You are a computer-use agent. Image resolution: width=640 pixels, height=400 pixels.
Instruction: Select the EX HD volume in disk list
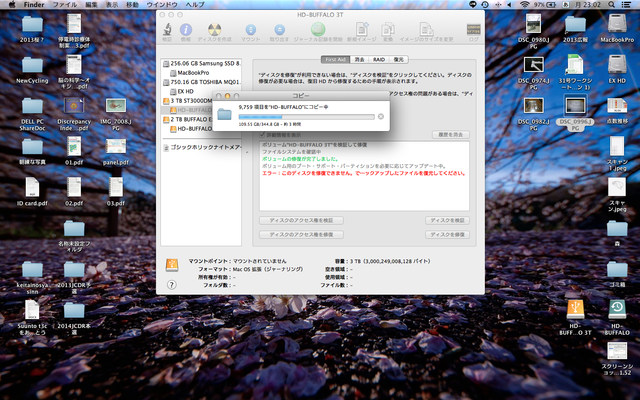(x=202, y=91)
